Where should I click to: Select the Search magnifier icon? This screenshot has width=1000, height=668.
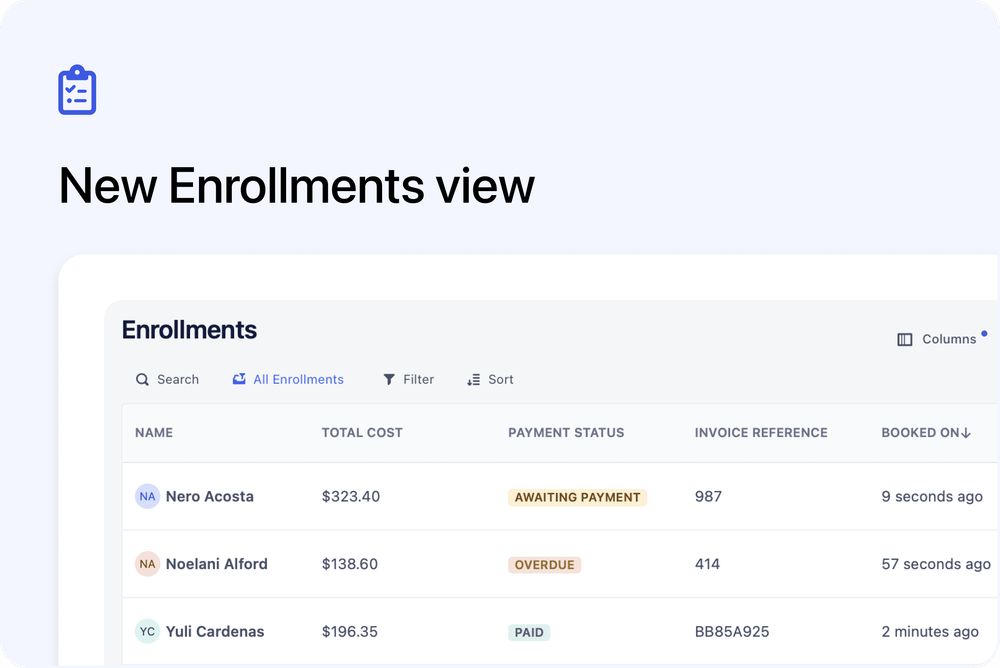142,379
